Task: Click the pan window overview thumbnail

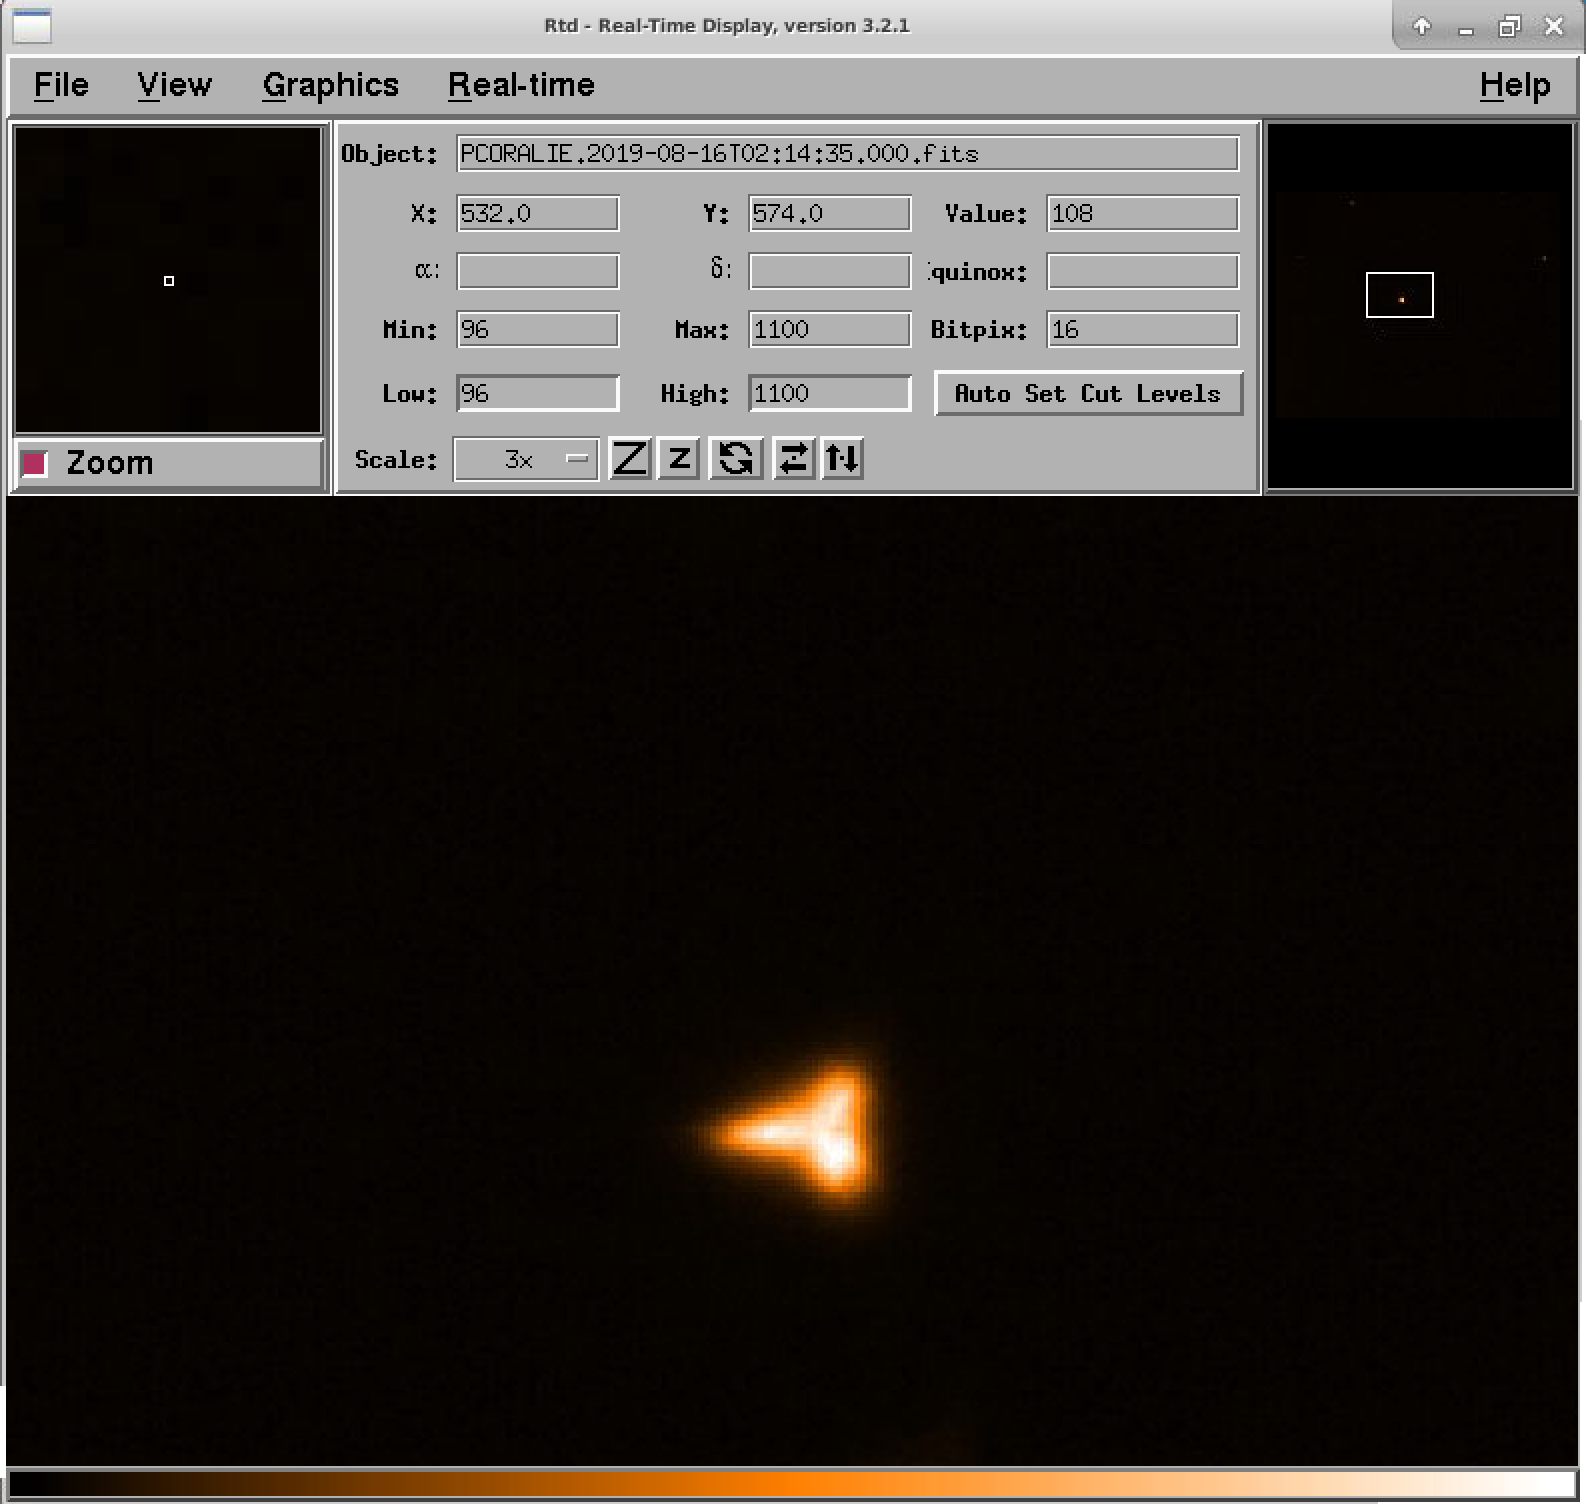Action: click(x=1420, y=305)
